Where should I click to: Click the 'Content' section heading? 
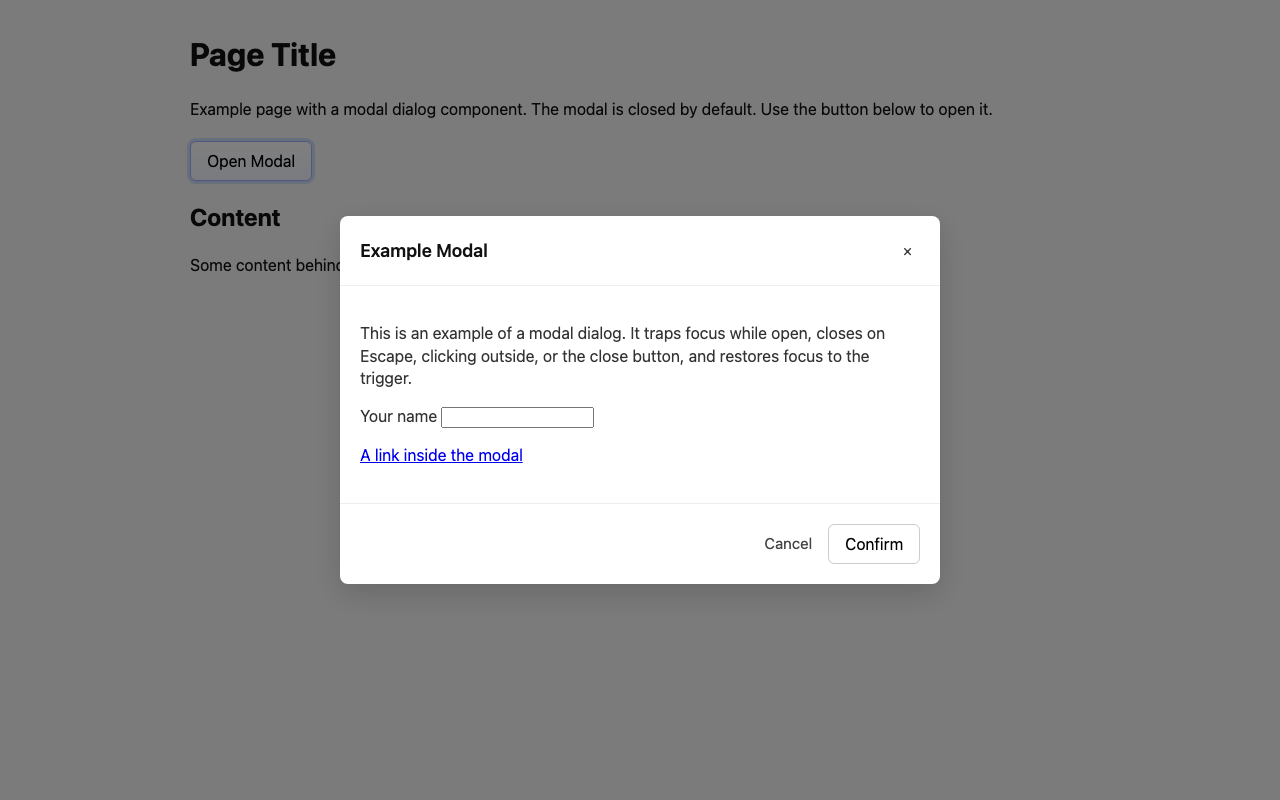click(235, 217)
